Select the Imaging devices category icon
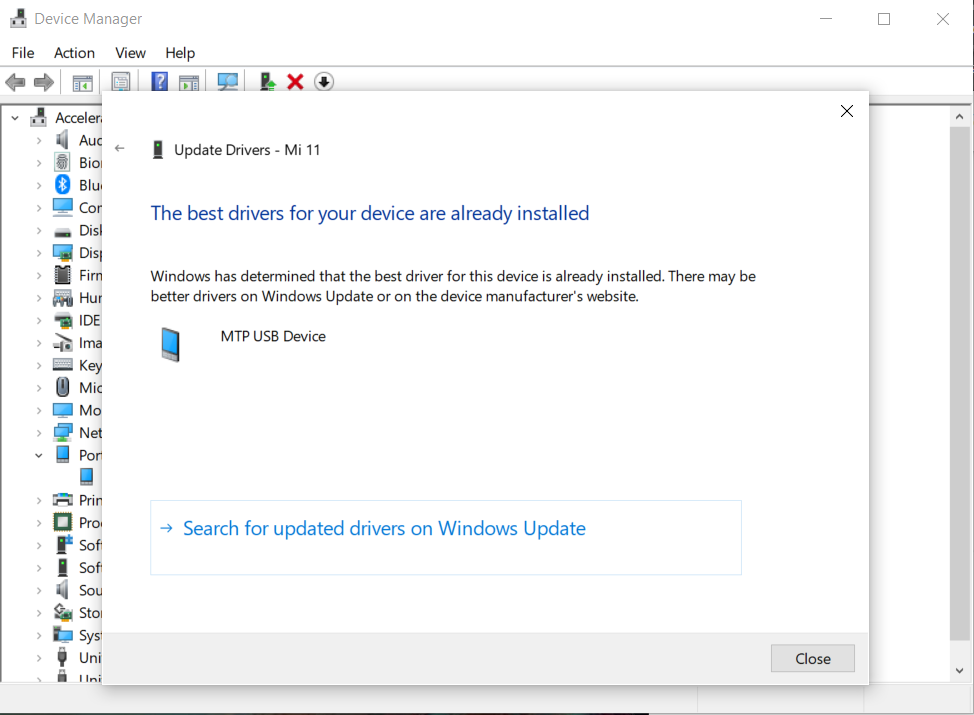 (63, 342)
